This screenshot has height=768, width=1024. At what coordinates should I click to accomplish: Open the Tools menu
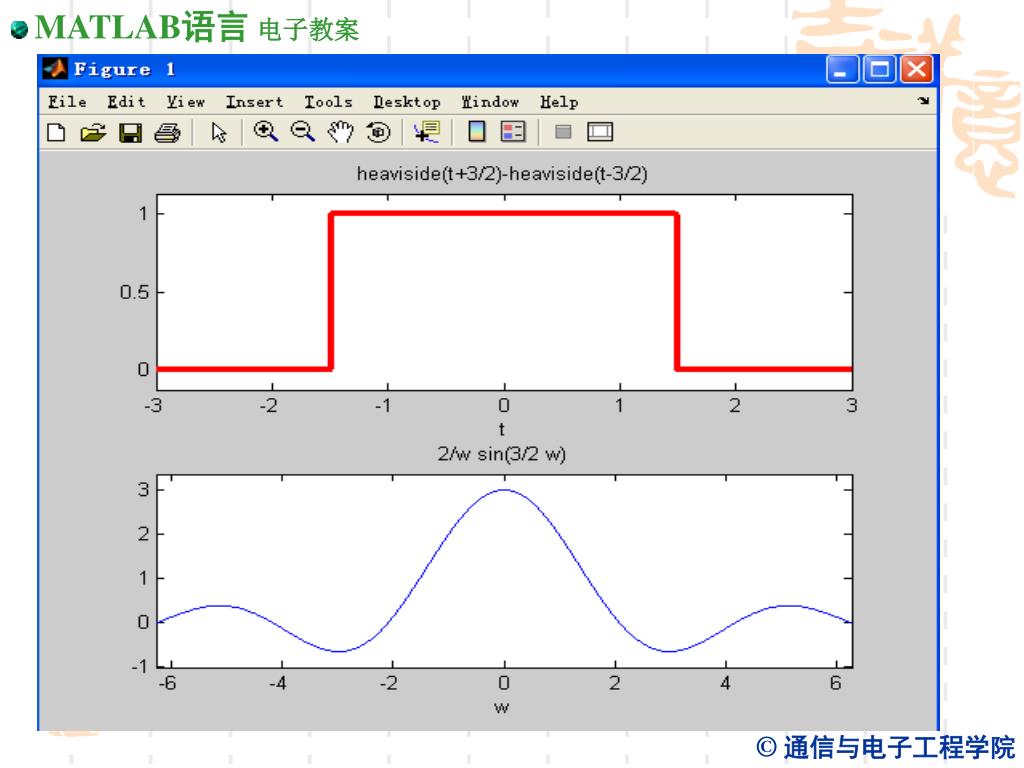point(328,102)
